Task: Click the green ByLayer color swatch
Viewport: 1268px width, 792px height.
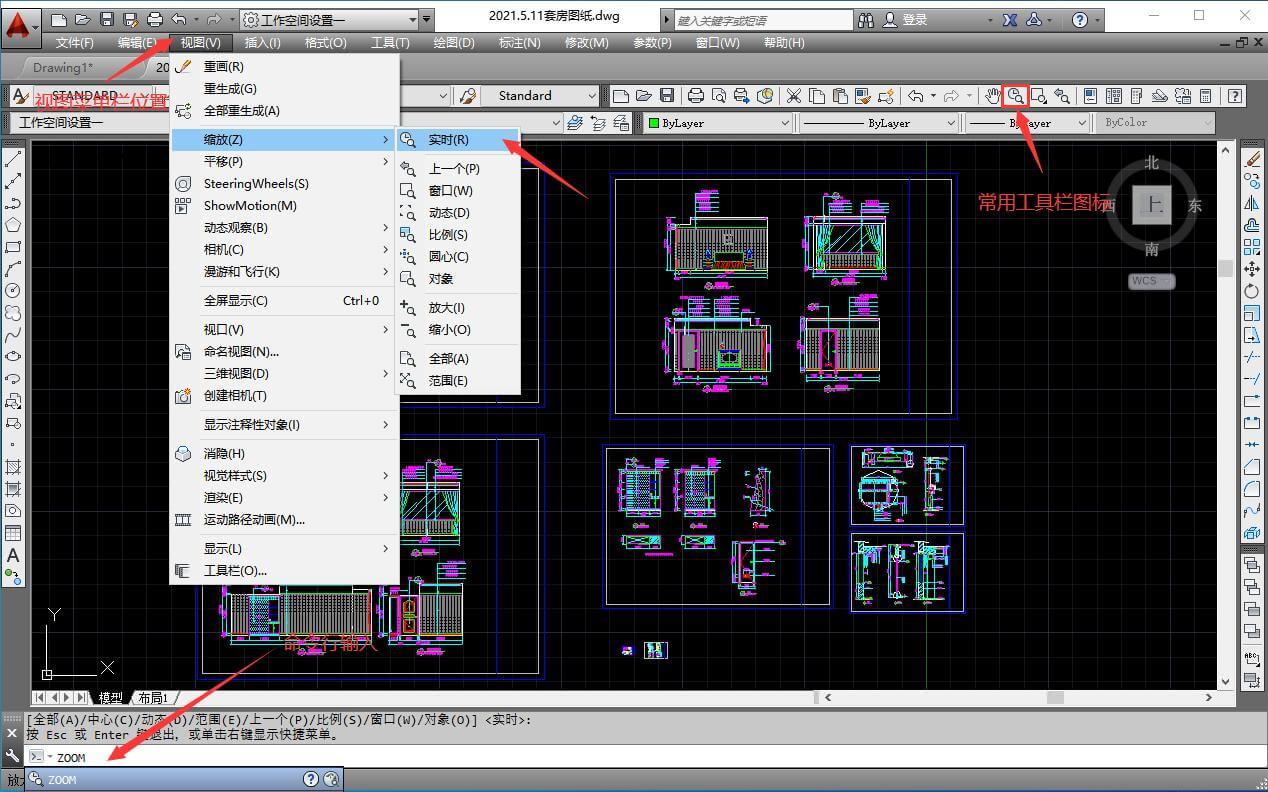Action: pyautogui.click(x=655, y=123)
